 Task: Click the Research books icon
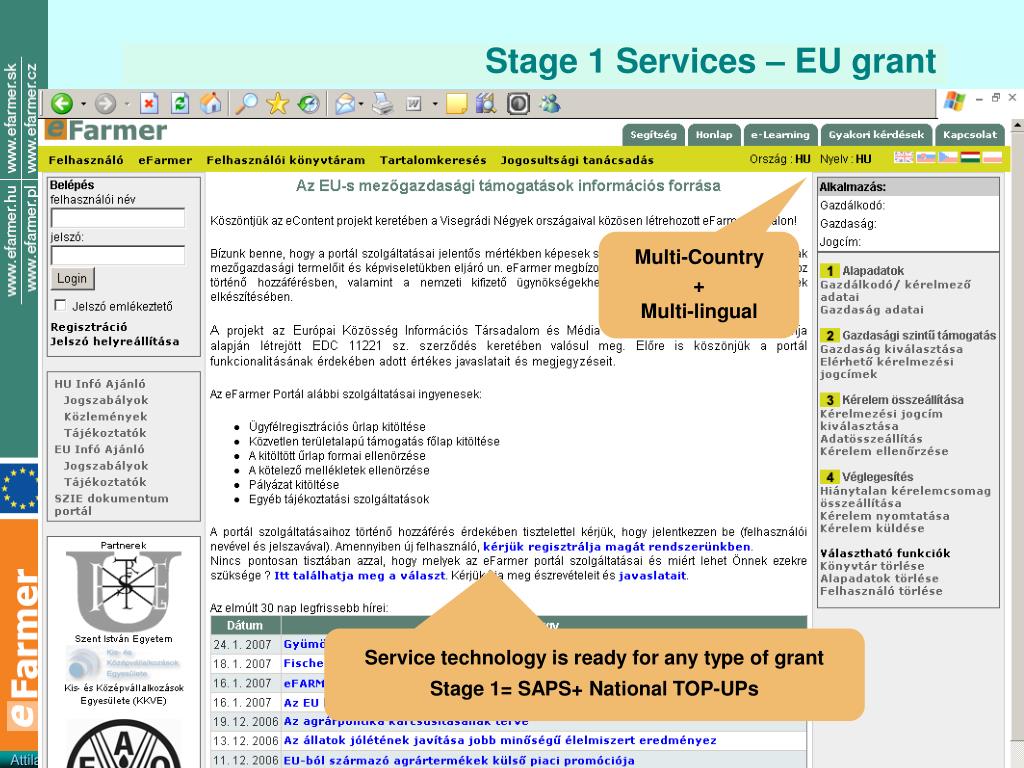tap(486, 103)
